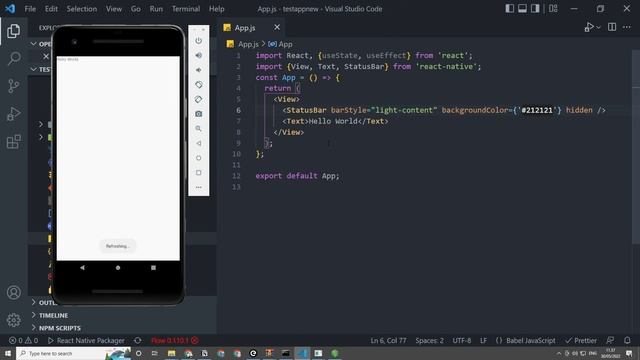
Task: Open Customize Layout in title bar
Action: click(553, 9)
